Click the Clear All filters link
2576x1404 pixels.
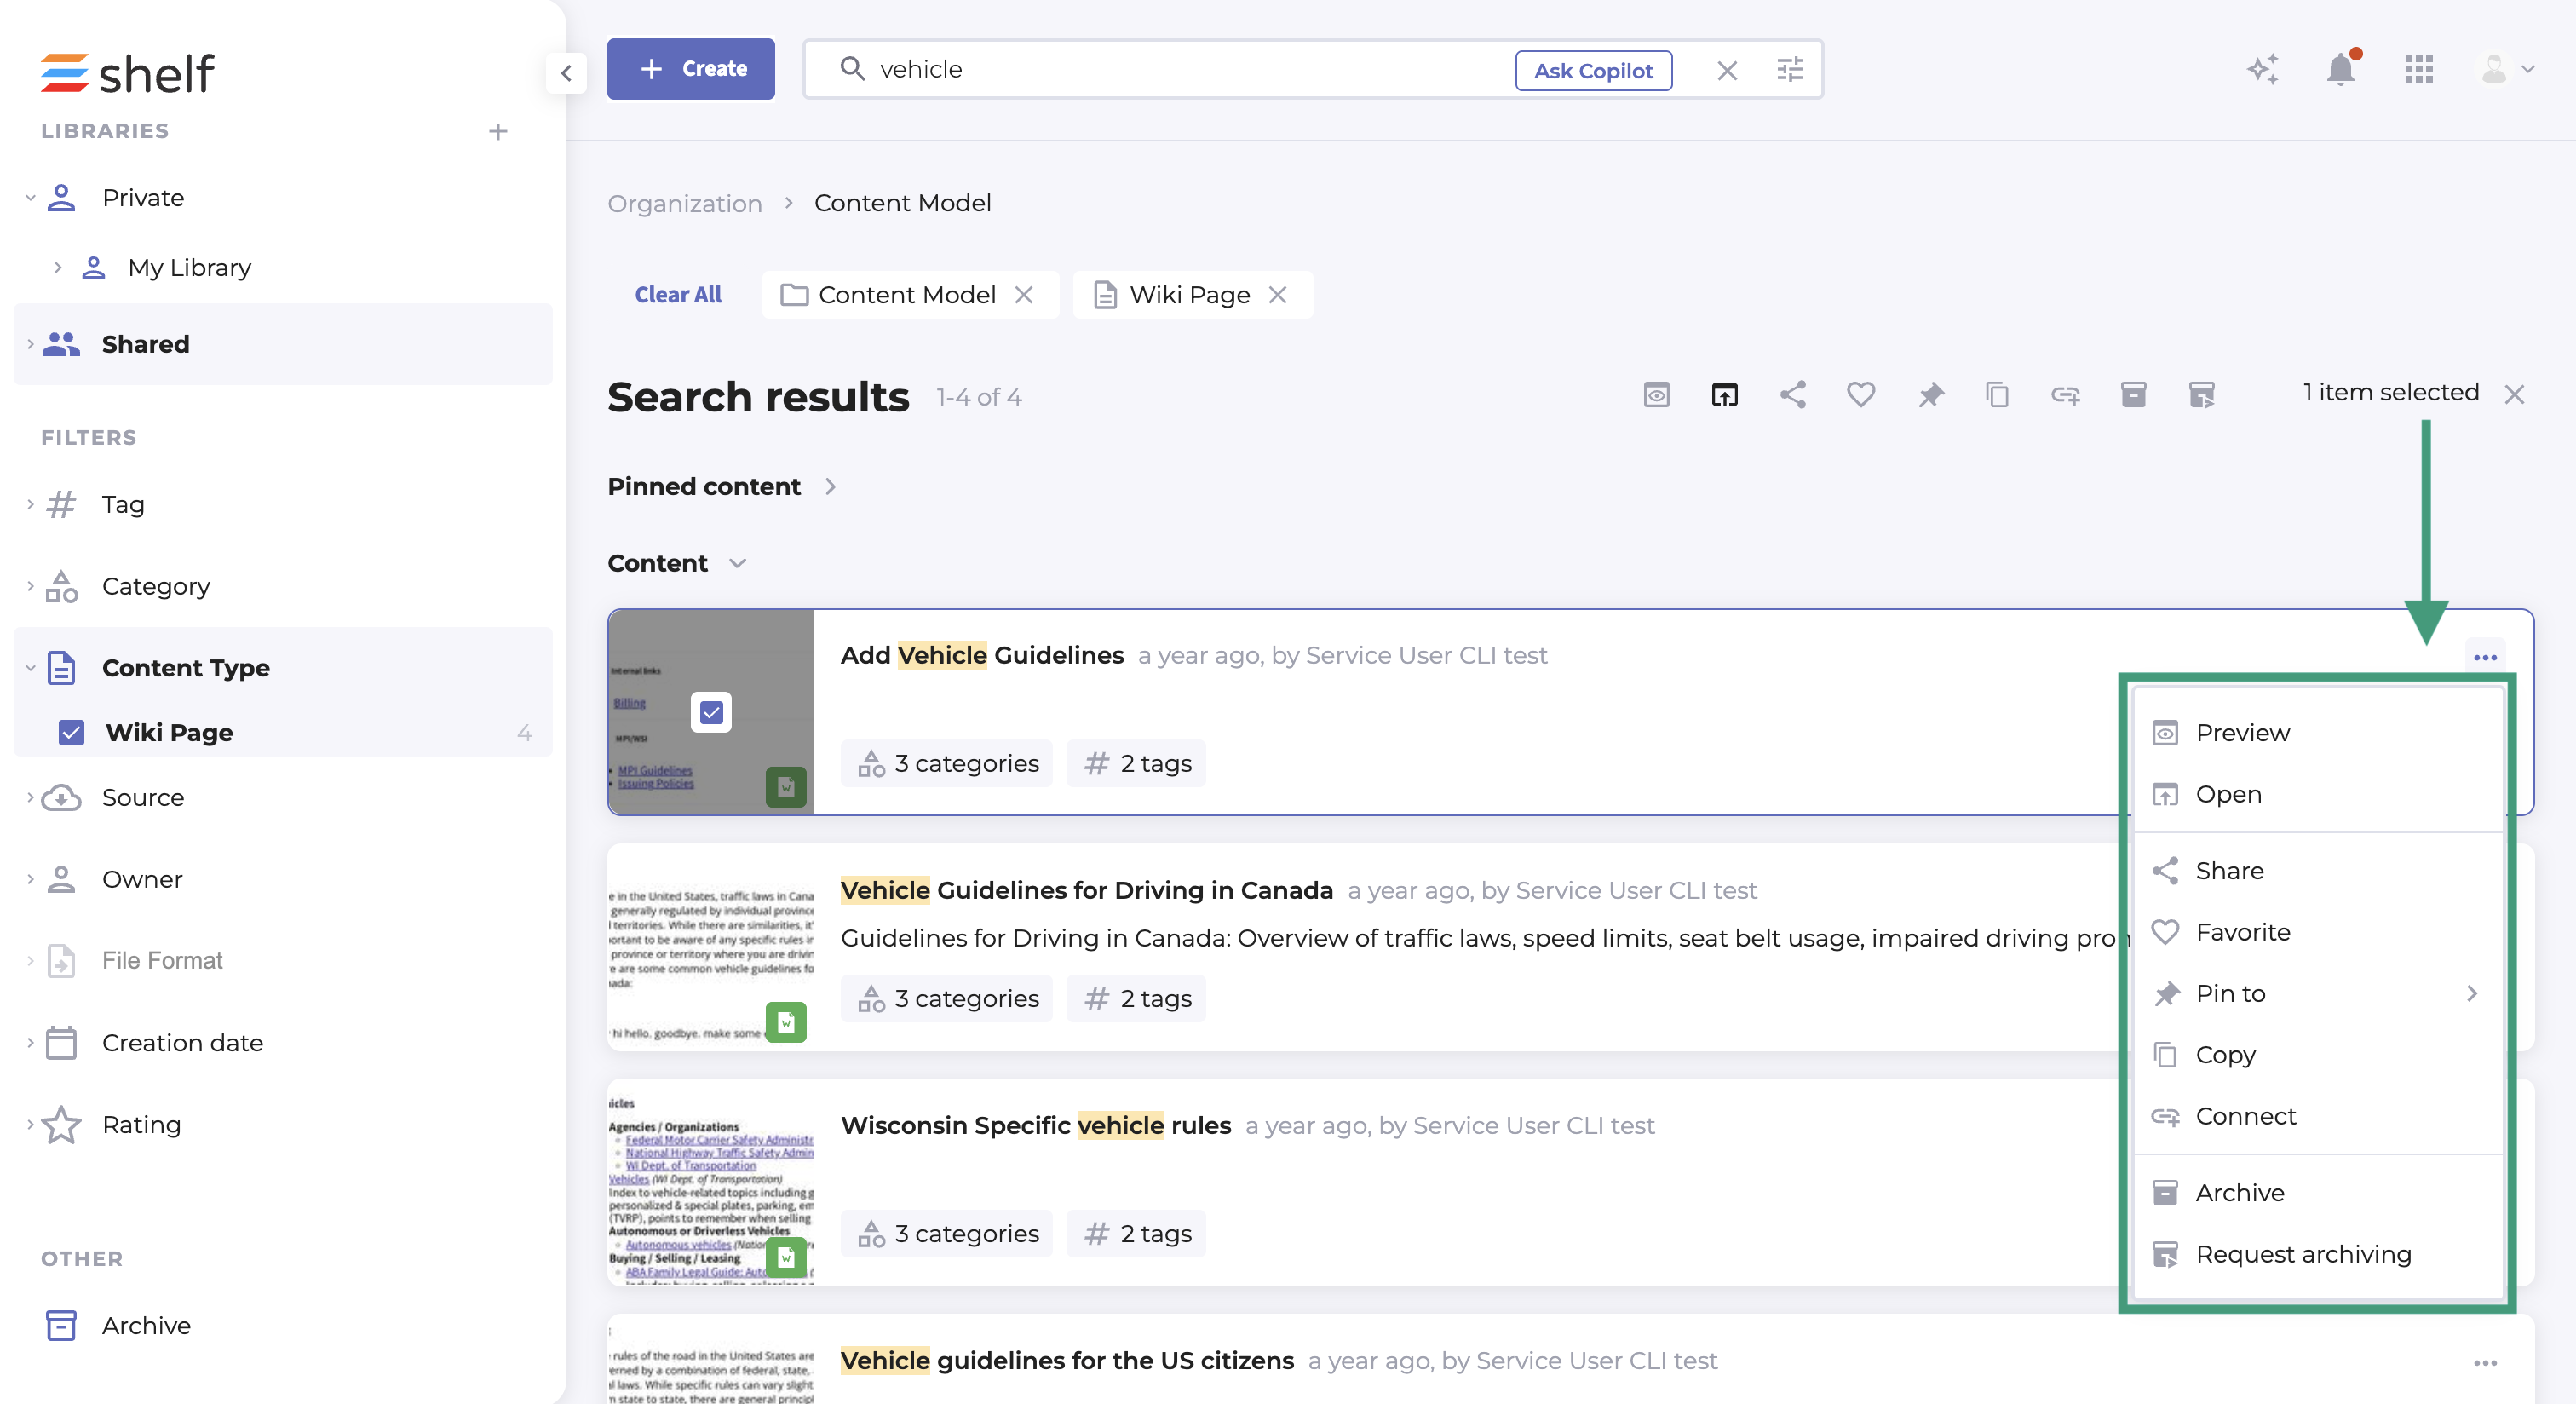678,294
